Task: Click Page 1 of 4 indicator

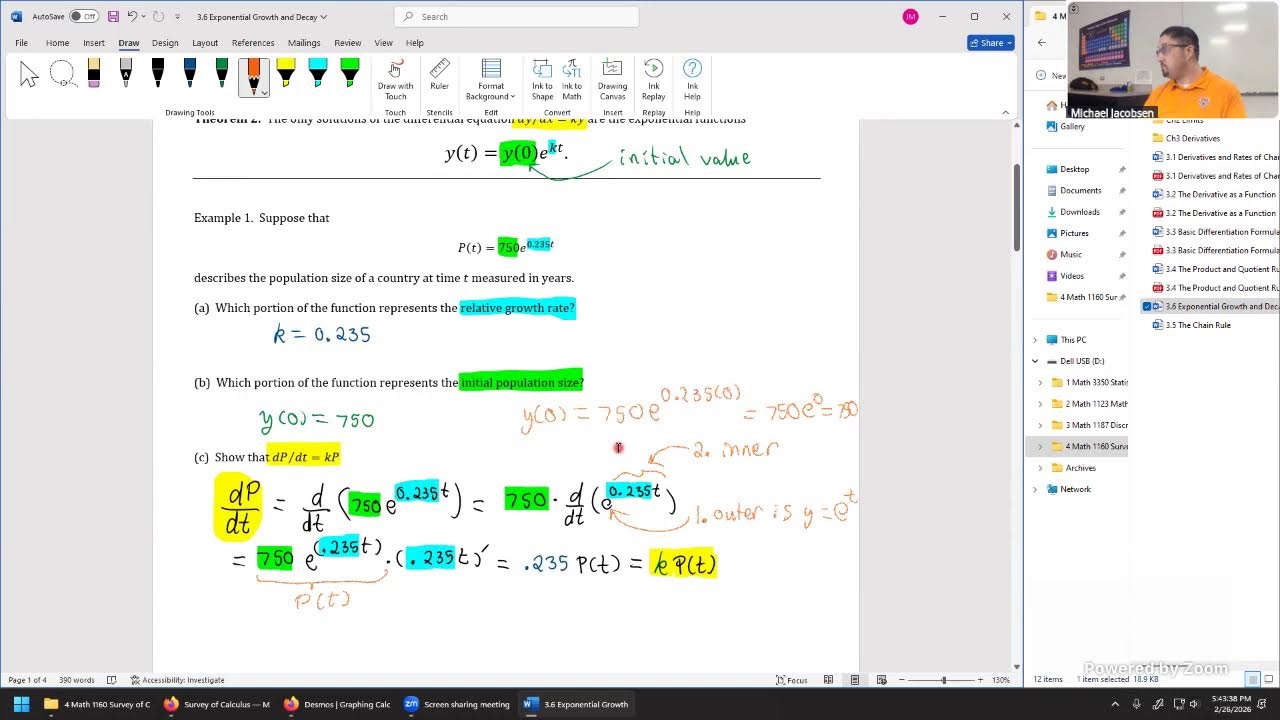Action: 27,680
